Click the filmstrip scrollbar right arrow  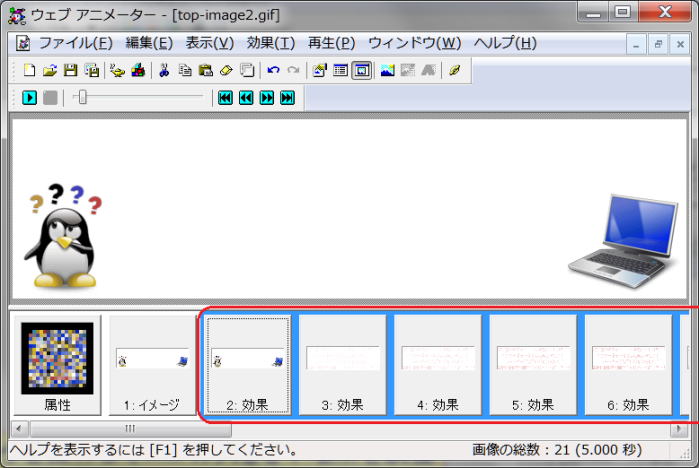679,429
